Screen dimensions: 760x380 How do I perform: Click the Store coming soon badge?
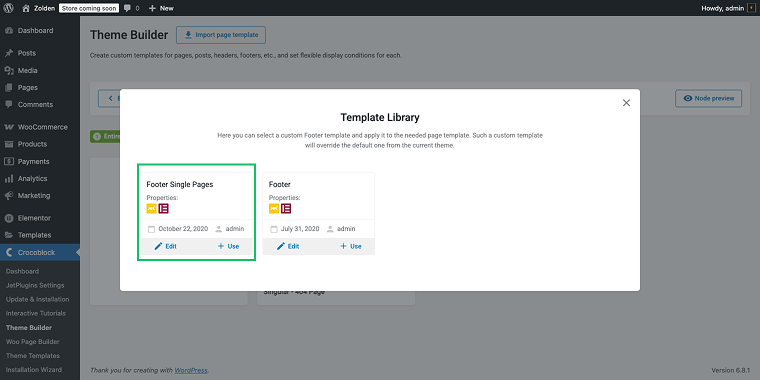[89, 8]
